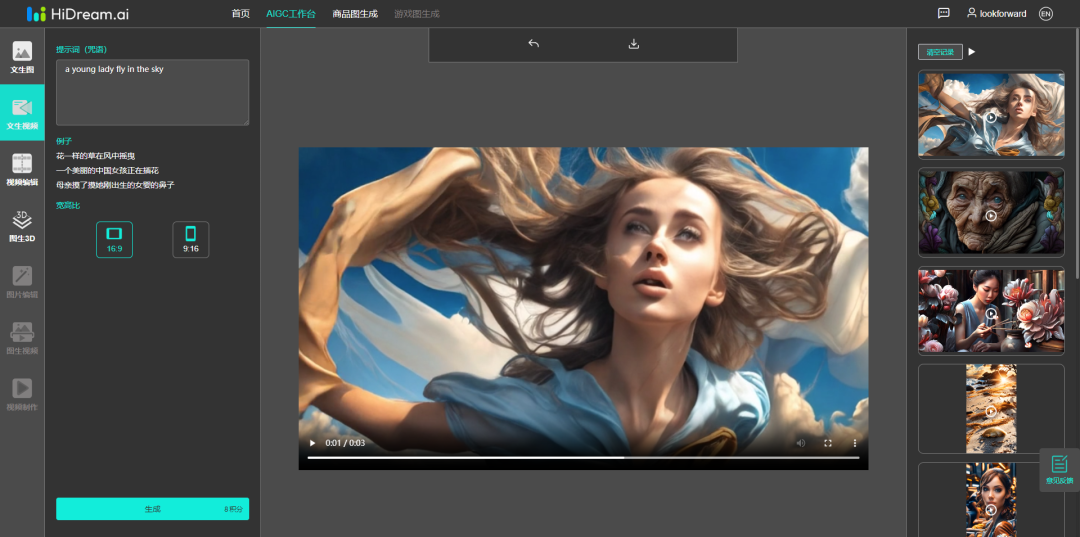Open the flower arranging girl thumbnail
This screenshot has height=537, width=1080.
991,311
